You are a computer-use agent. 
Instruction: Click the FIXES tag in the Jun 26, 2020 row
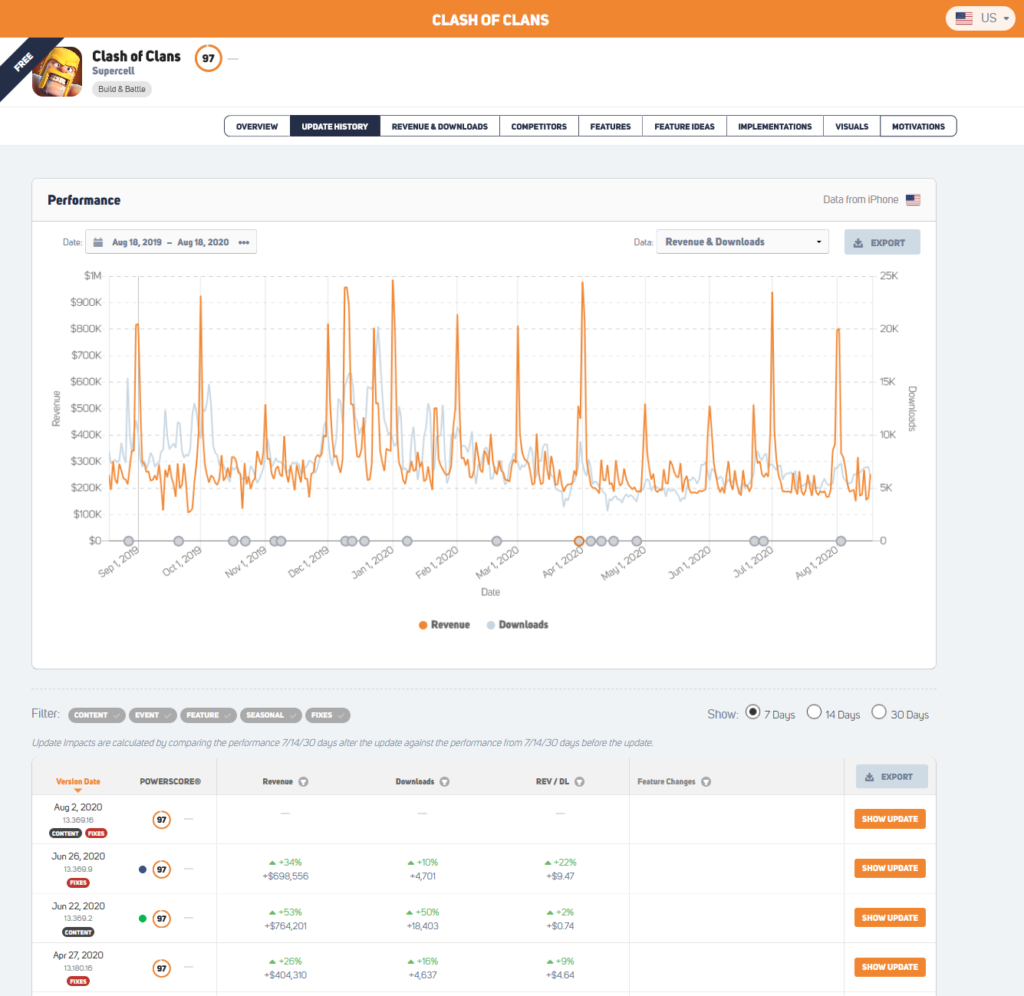click(78, 883)
